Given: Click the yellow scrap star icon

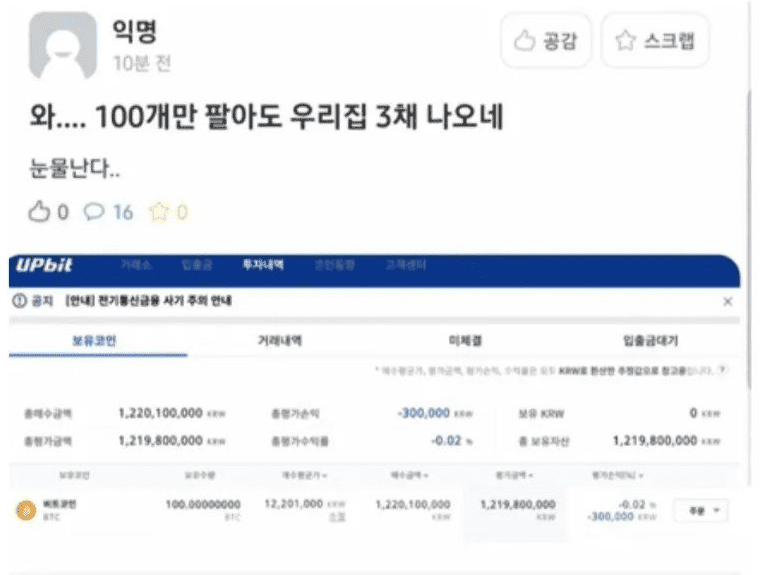Looking at the screenshot, I should tap(159, 212).
